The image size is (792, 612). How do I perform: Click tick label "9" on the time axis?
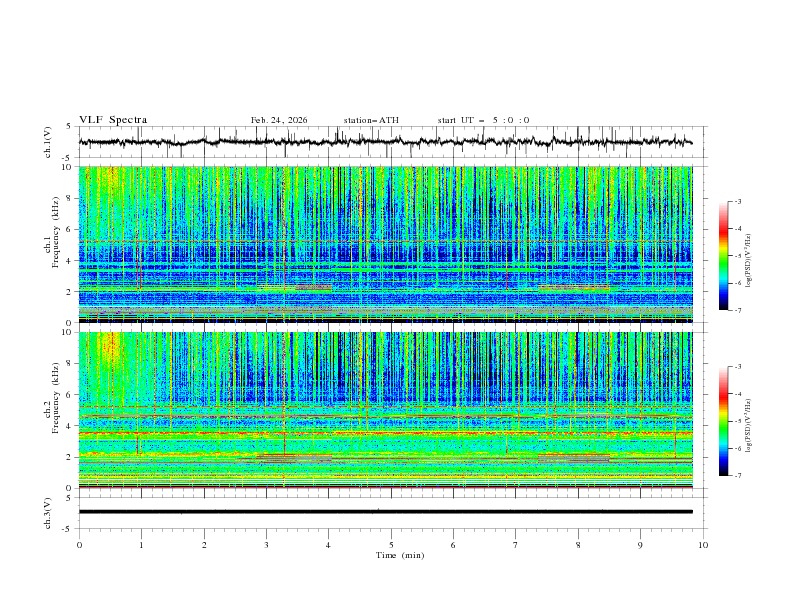tap(640, 545)
